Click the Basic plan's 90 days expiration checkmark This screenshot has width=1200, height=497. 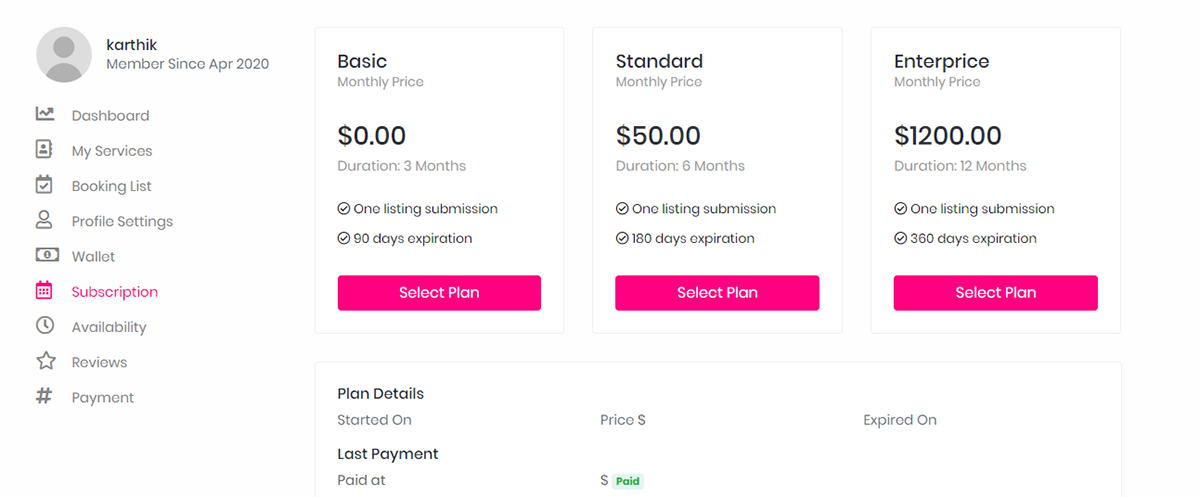(x=344, y=239)
